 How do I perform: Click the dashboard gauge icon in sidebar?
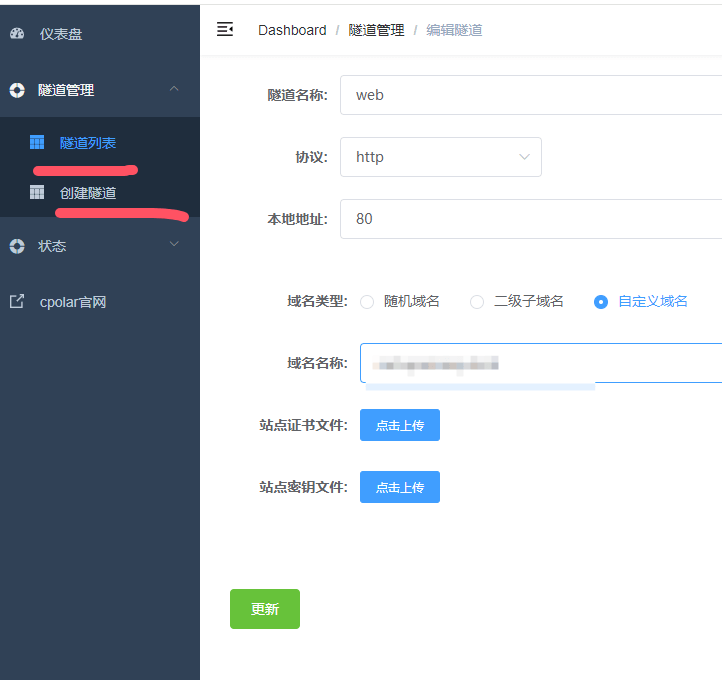[x=17, y=34]
